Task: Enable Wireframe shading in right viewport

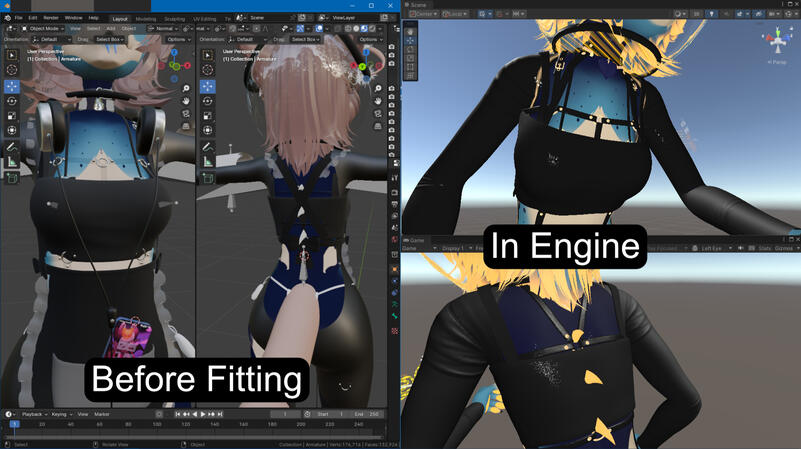Action: point(348,29)
